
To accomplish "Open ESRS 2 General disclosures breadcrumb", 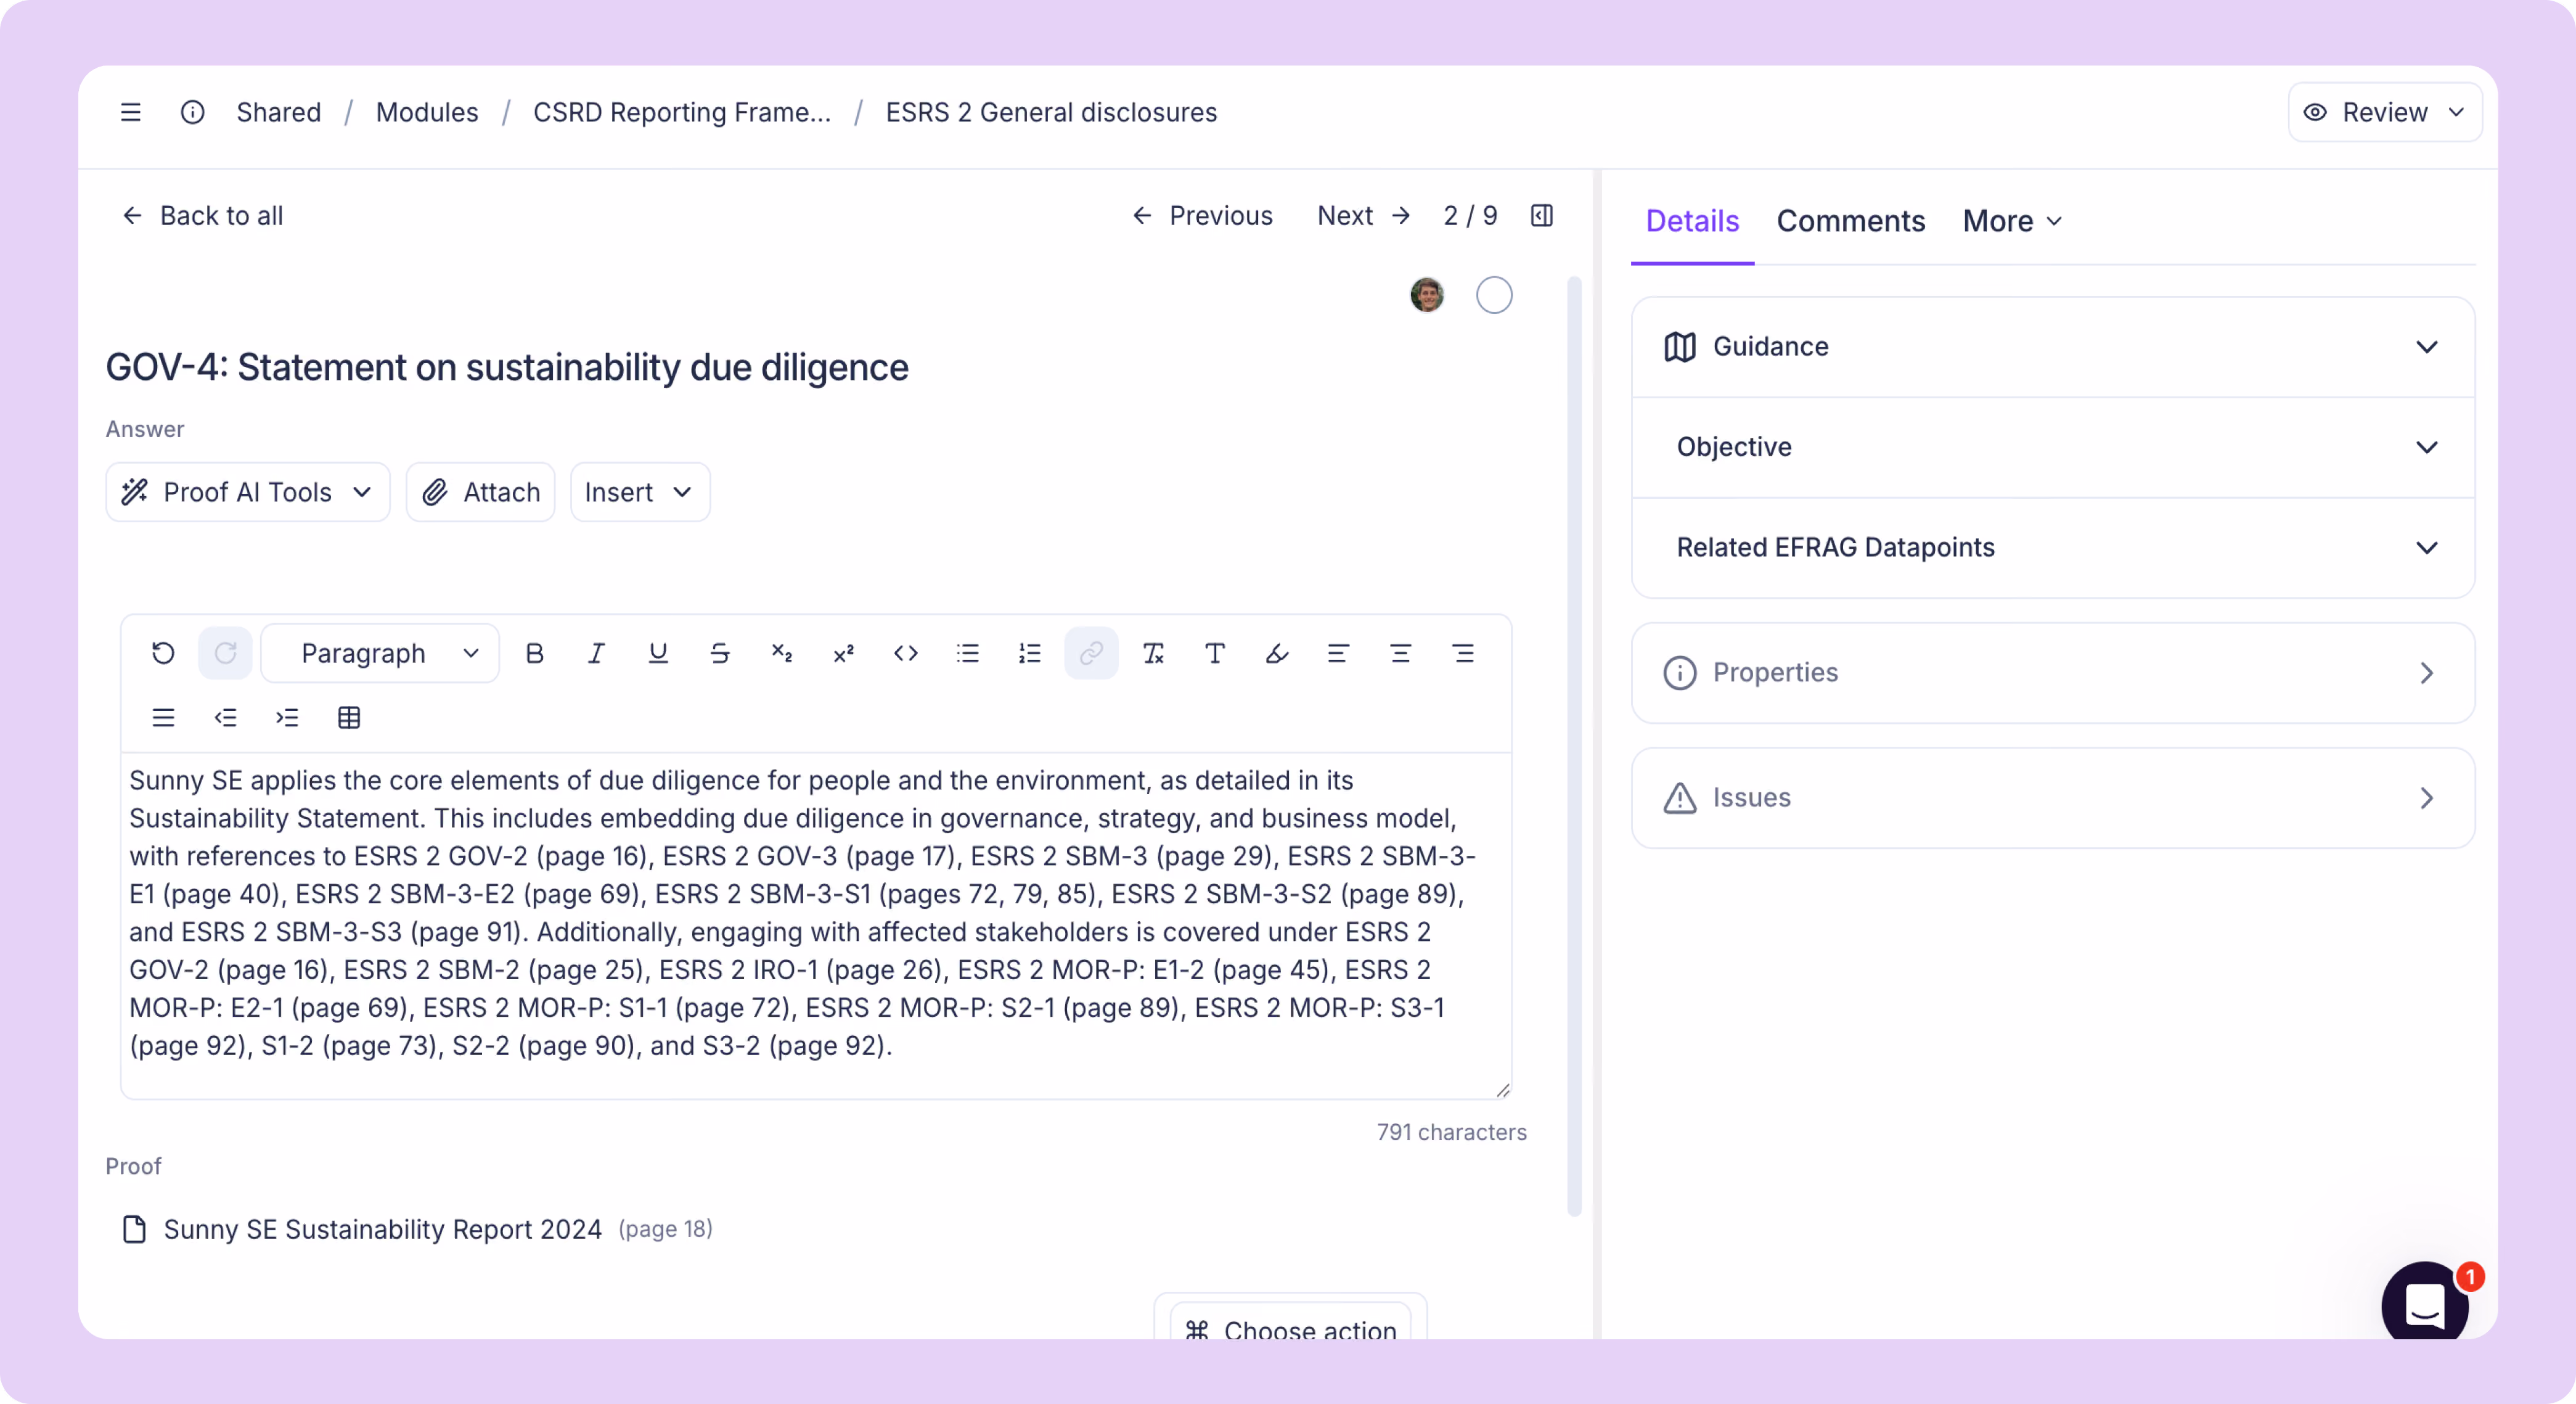I will (1051, 112).
